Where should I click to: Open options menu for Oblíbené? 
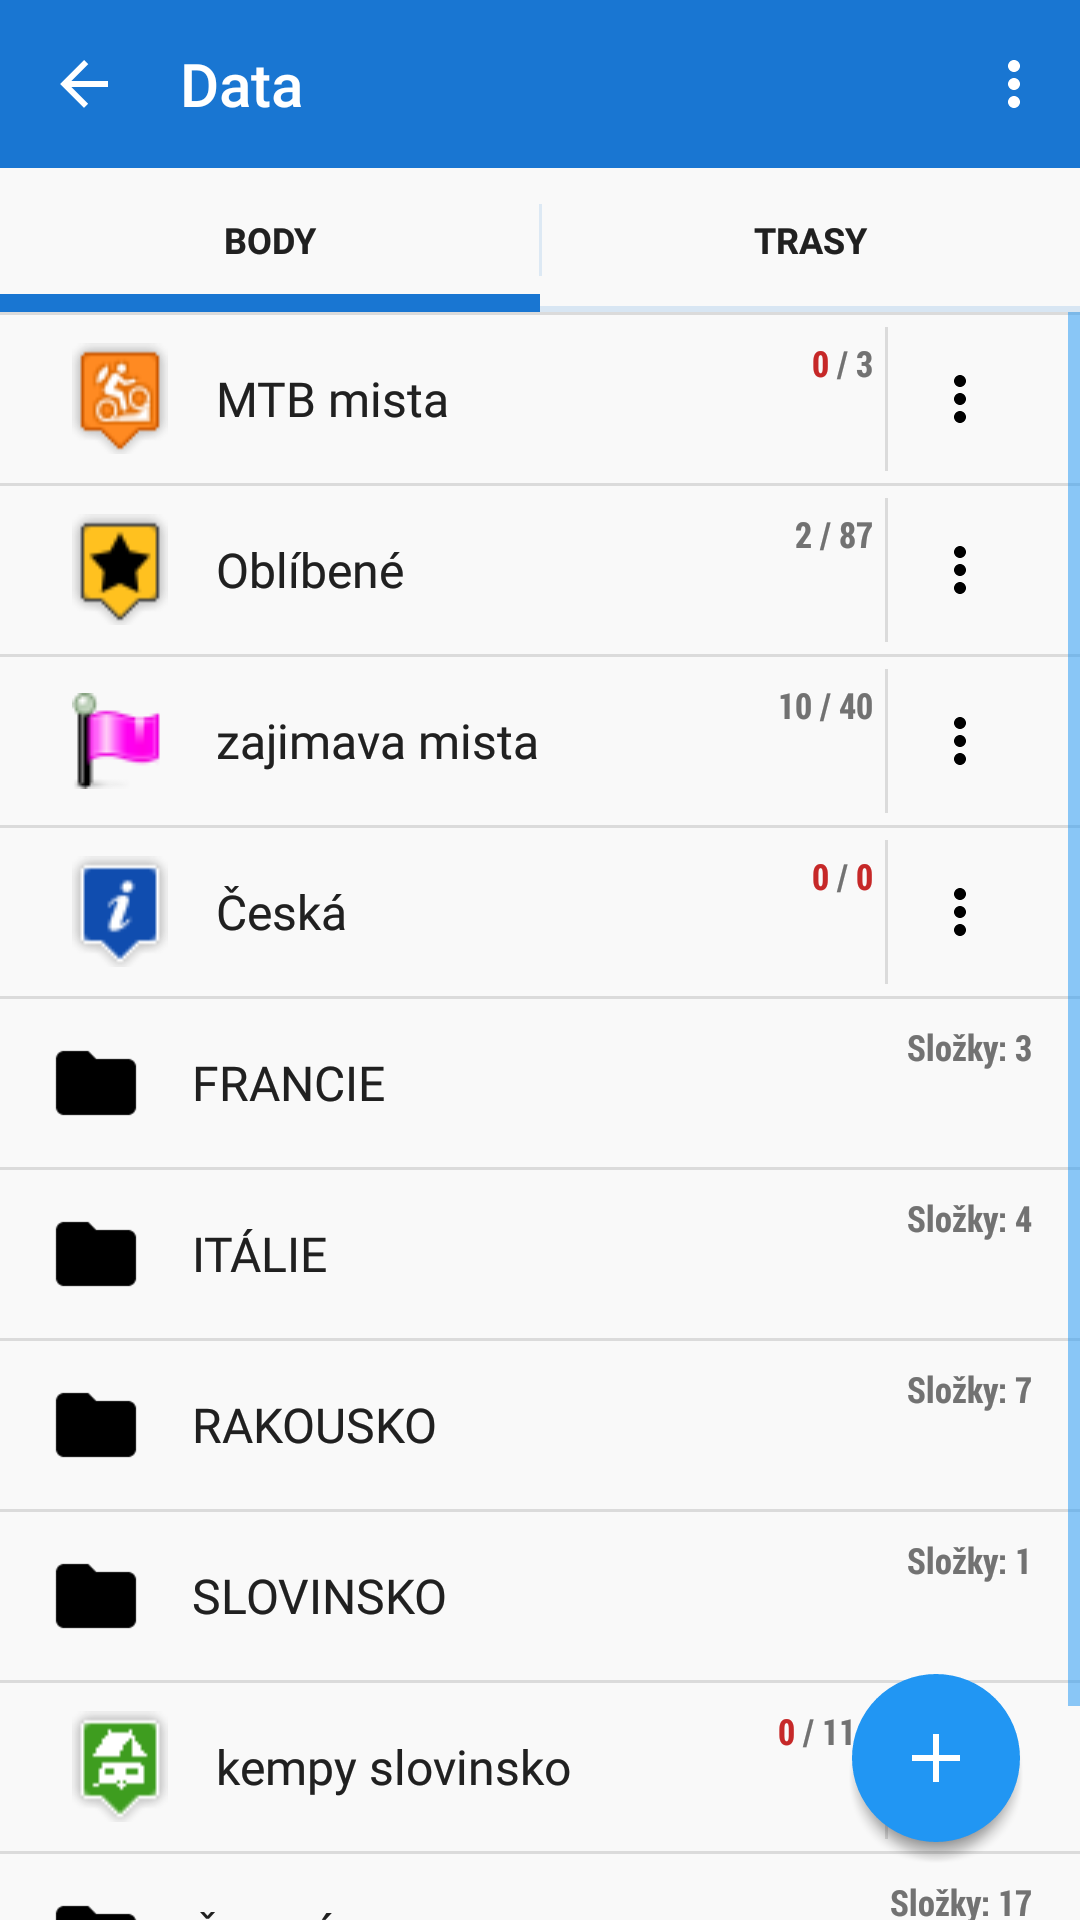point(959,570)
